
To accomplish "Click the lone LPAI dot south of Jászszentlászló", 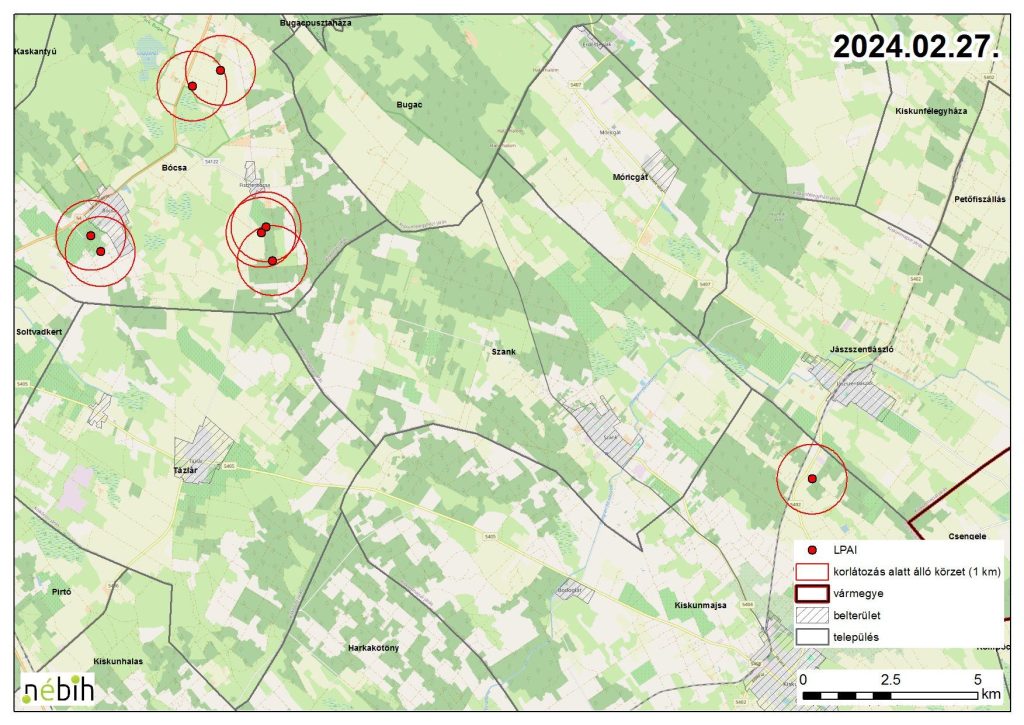I will [812, 479].
